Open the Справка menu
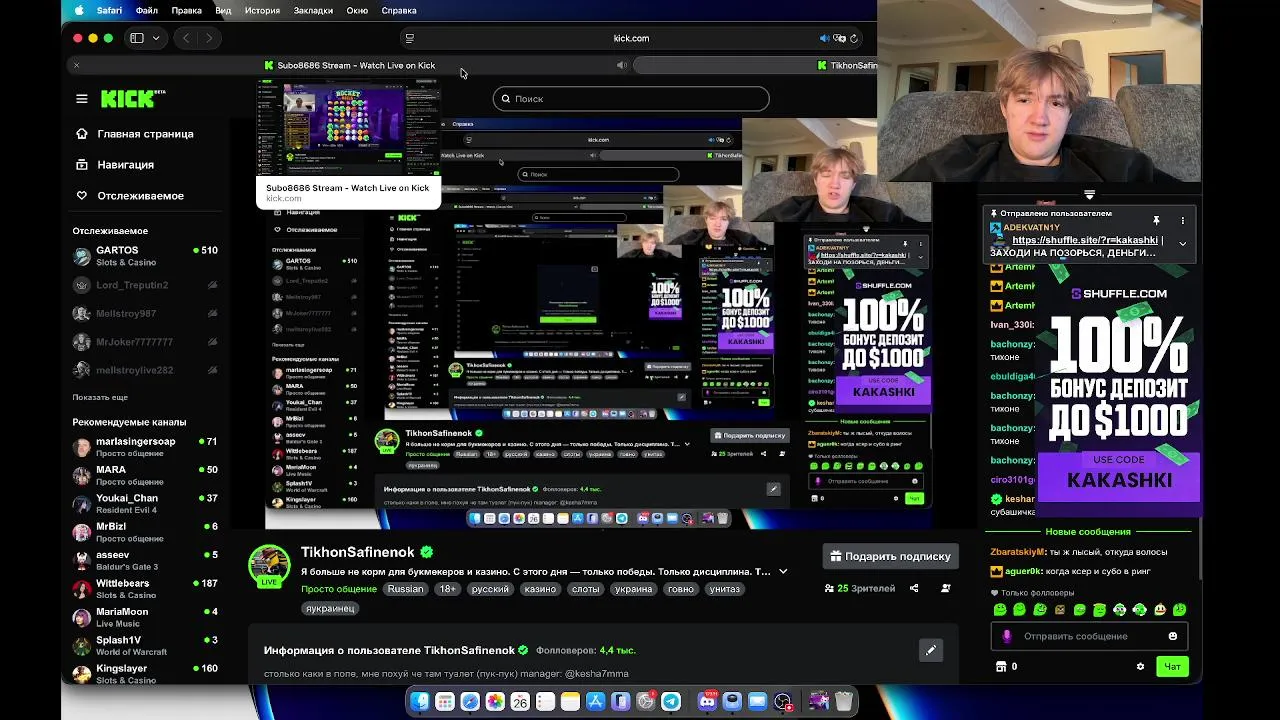The height and width of the screenshot is (720, 1280). [399, 10]
